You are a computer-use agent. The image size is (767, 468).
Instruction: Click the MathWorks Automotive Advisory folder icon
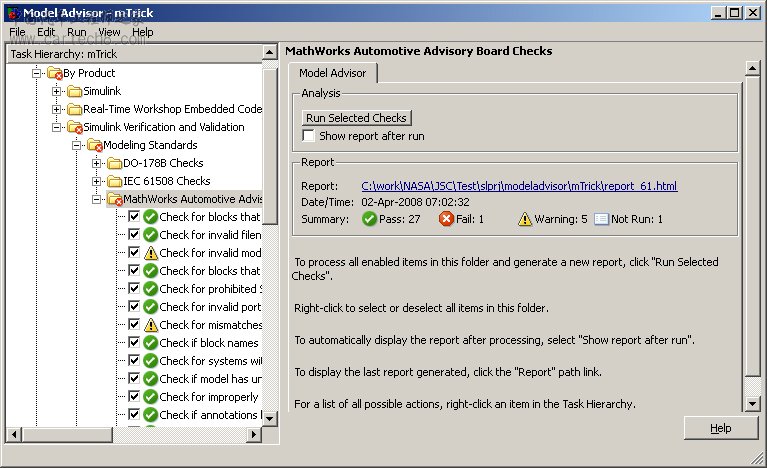[114, 199]
